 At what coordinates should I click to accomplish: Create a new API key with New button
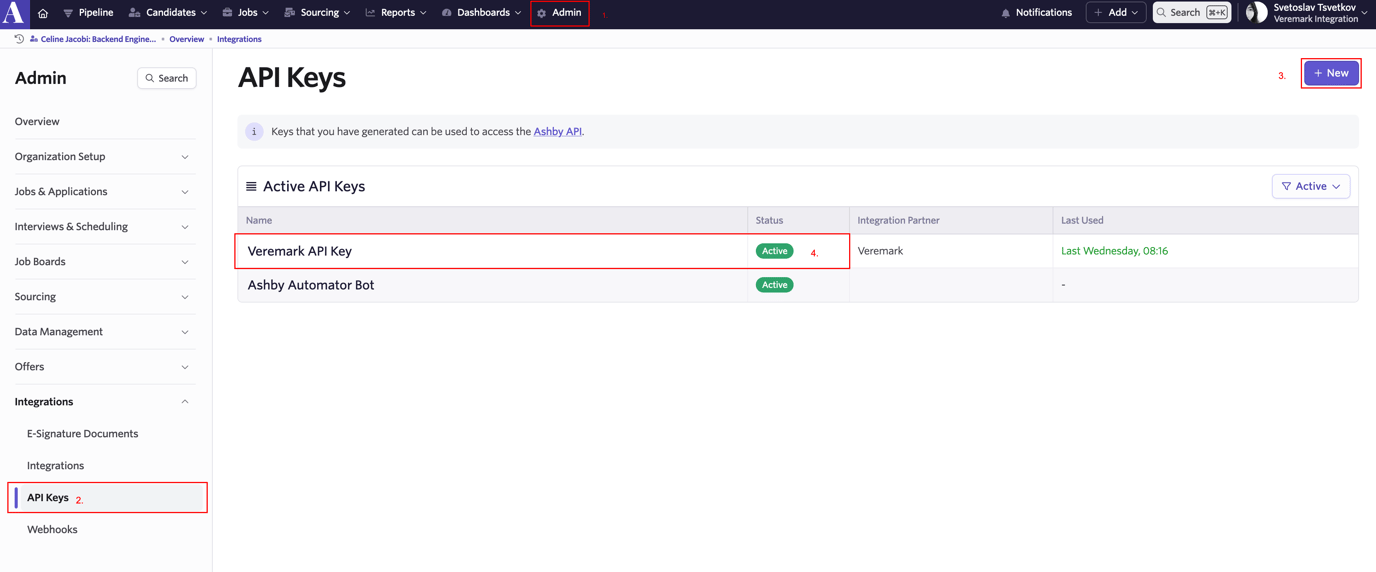1330,73
